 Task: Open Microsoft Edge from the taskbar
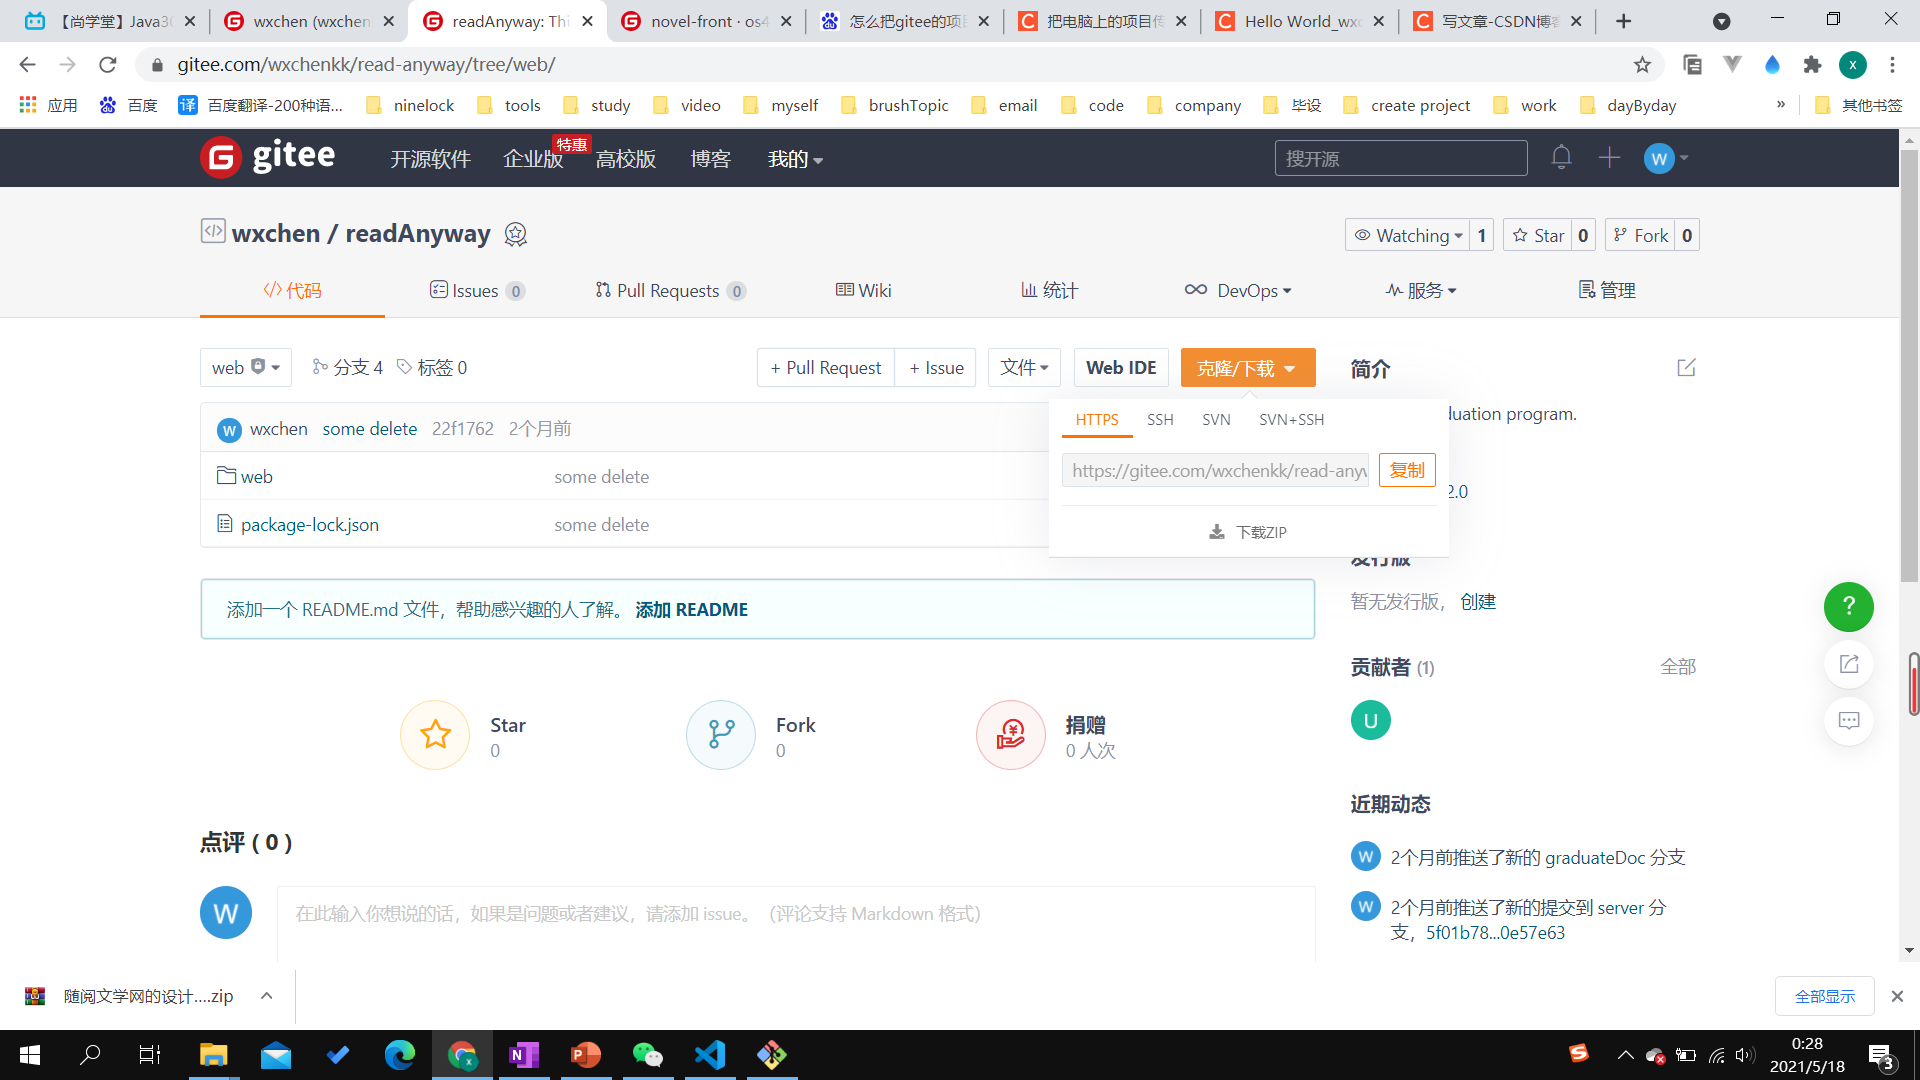[400, 1054]
